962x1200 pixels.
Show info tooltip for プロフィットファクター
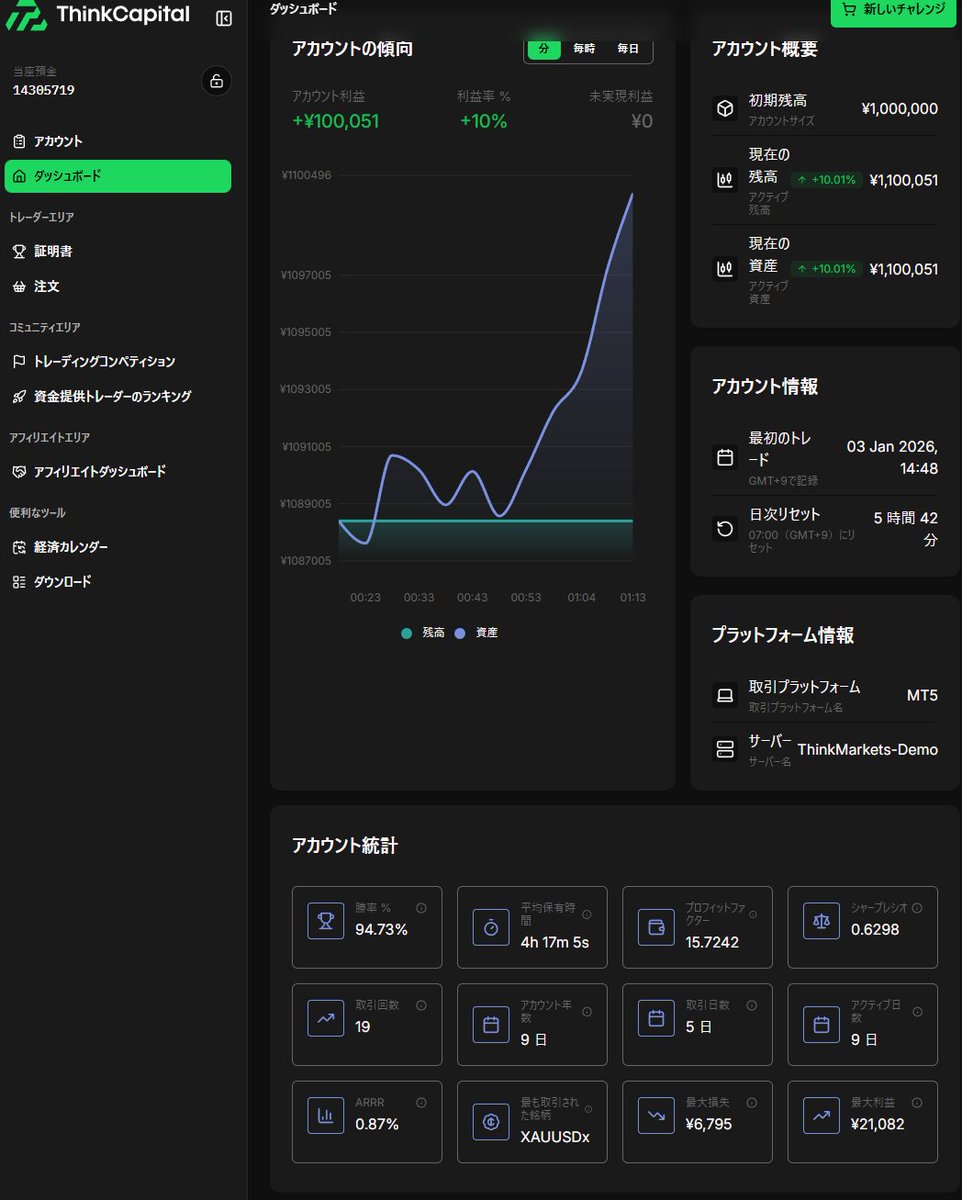(x=752, y=914)
